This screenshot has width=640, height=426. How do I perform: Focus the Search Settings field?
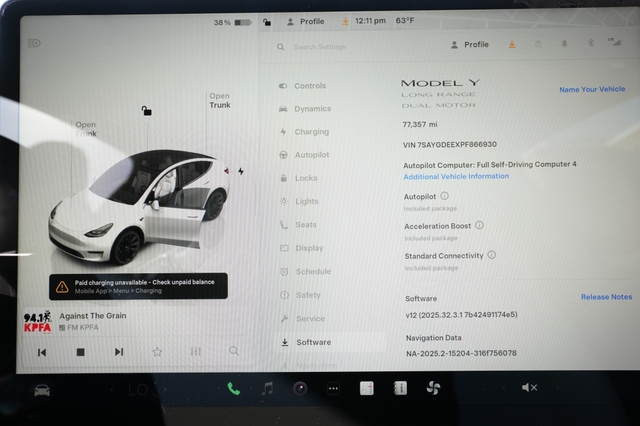(320, 47)
